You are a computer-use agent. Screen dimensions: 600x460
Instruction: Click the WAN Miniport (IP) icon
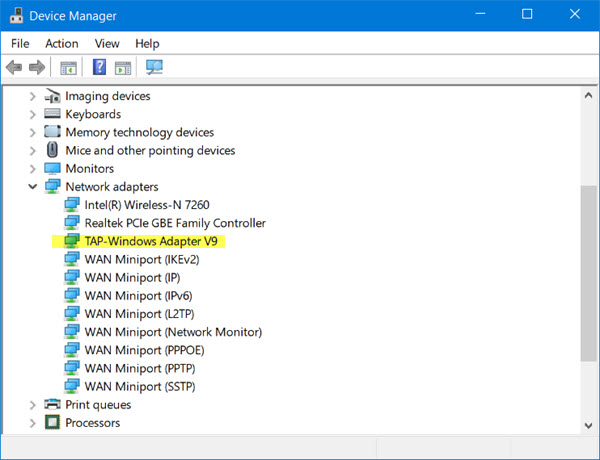tap(72, 277)
